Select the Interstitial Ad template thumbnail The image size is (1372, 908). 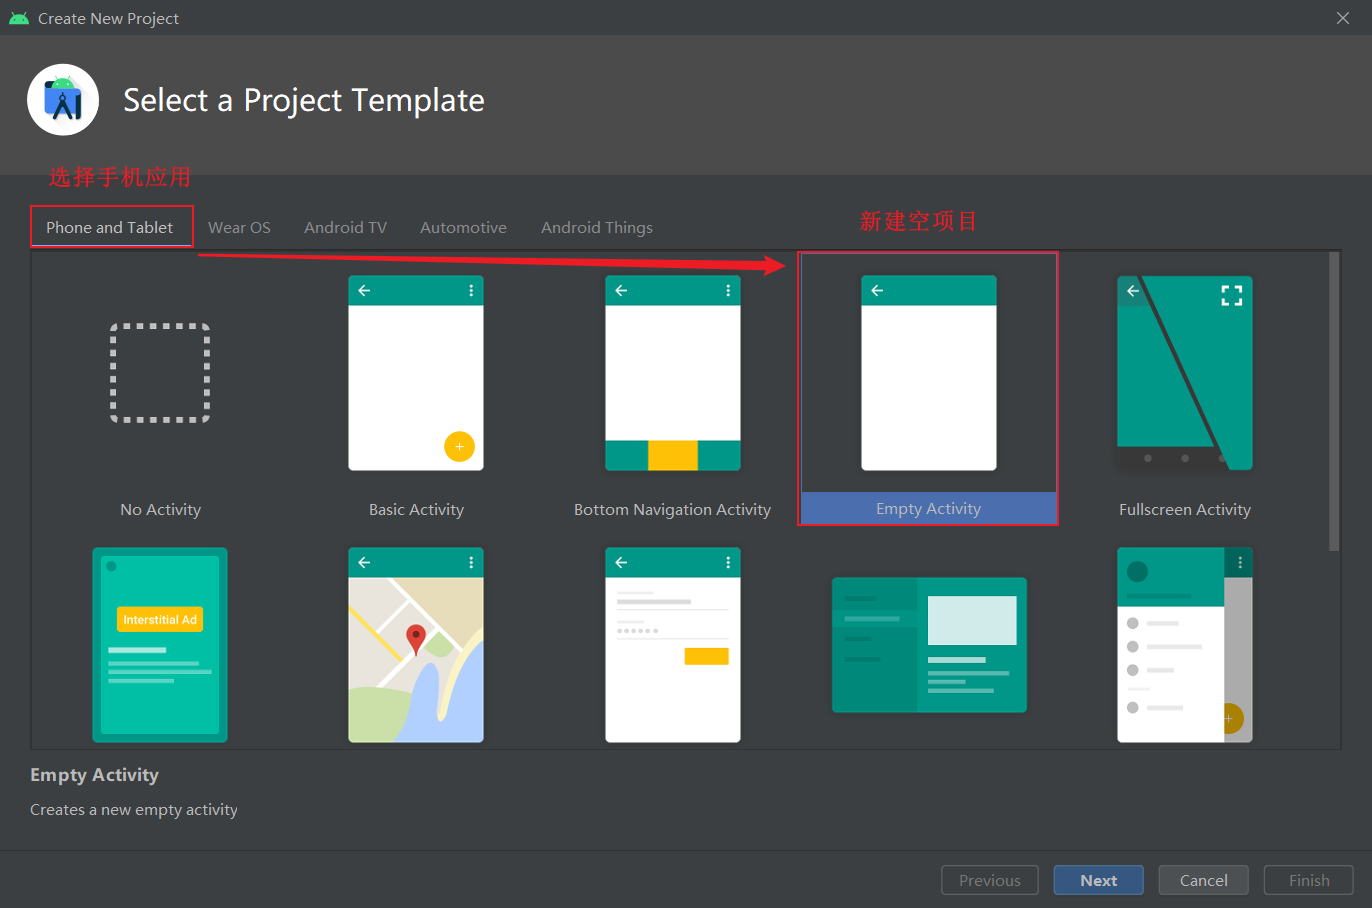160,645
